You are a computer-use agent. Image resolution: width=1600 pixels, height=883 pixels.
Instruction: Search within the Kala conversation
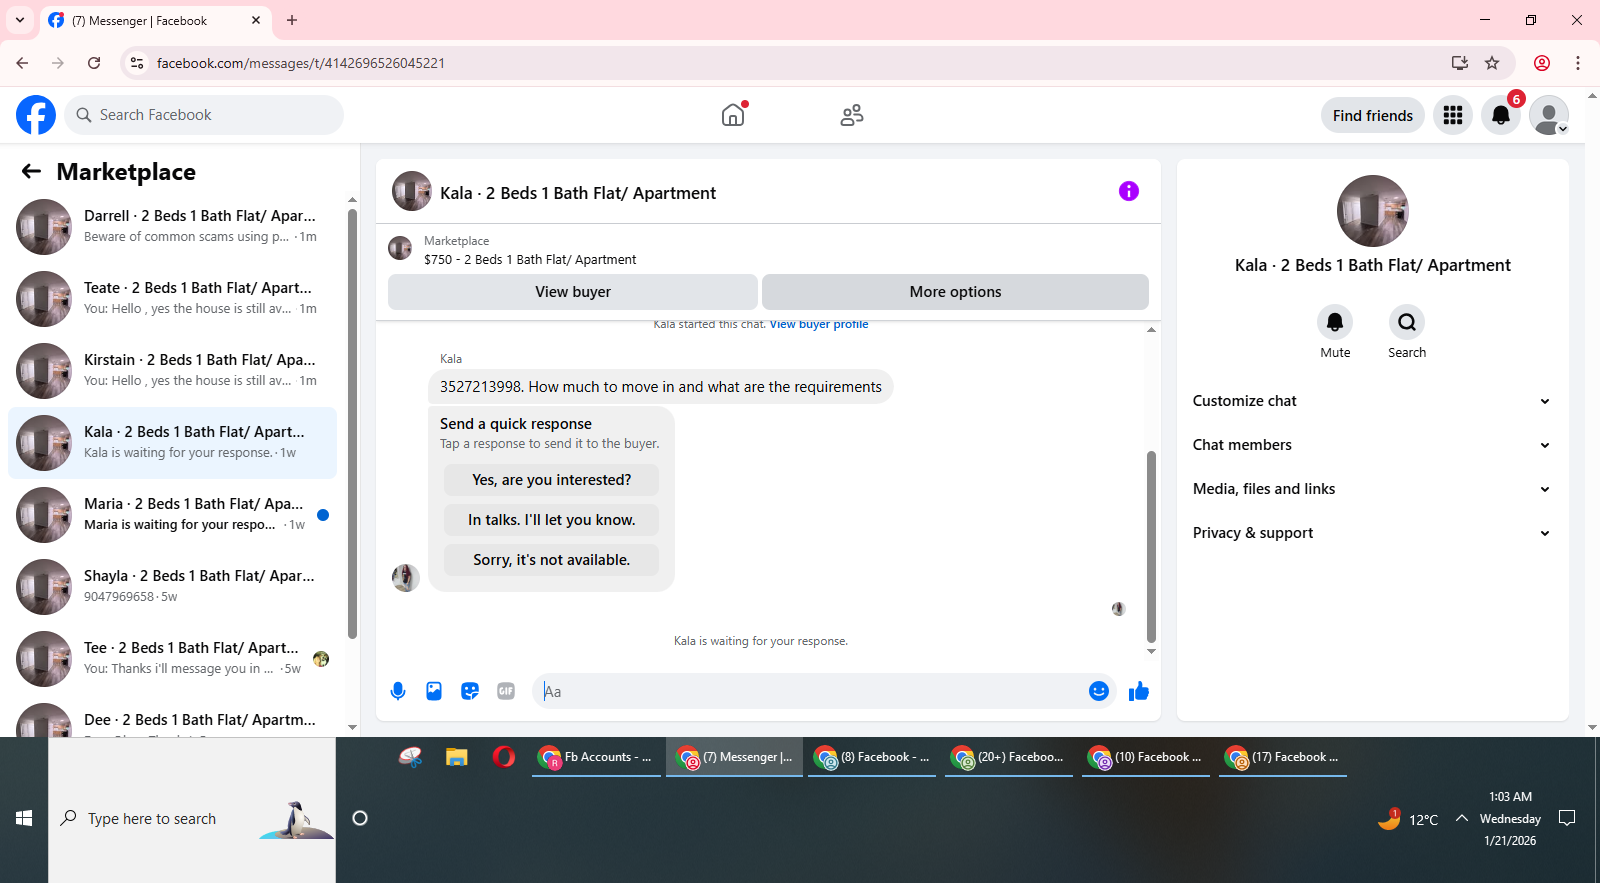click(x=1407, y=322)
